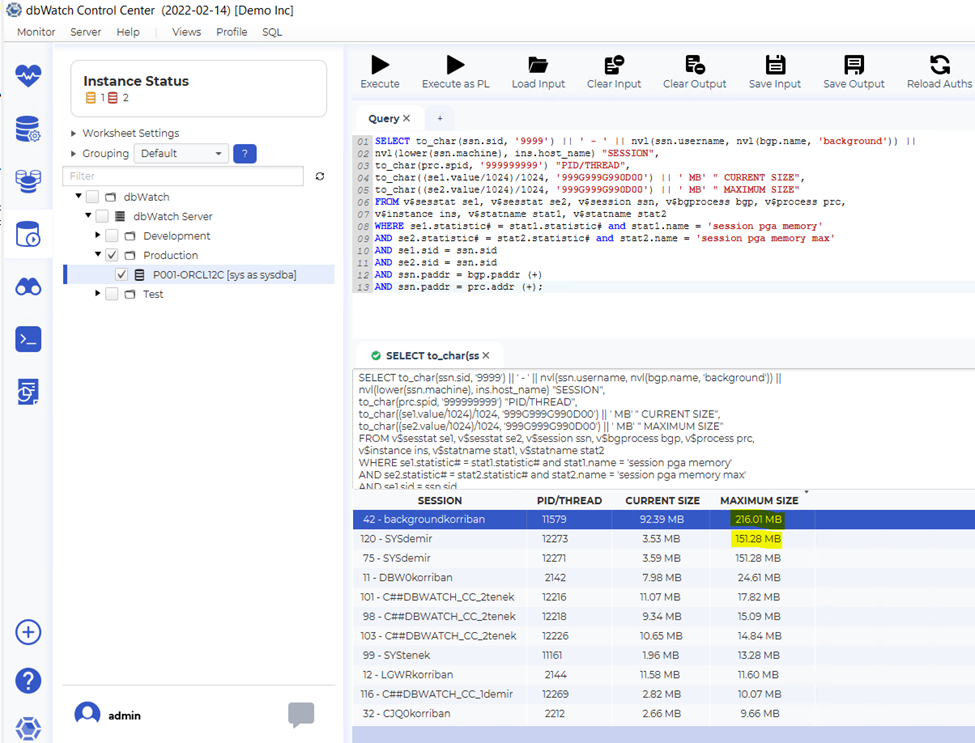Image resolution: width=975 pixels, height=743 pixels.
Task: Open the Monitor menu
Action: (36, 32)
